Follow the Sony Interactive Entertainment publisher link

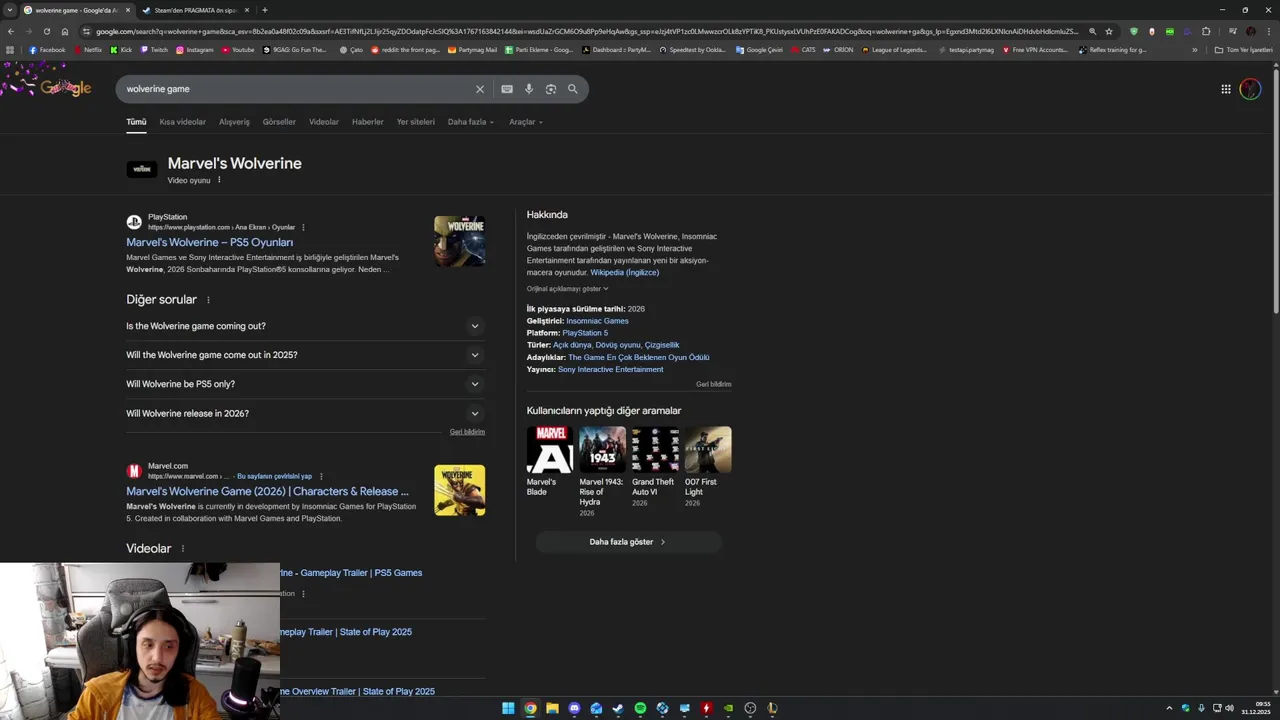[610, 369]
